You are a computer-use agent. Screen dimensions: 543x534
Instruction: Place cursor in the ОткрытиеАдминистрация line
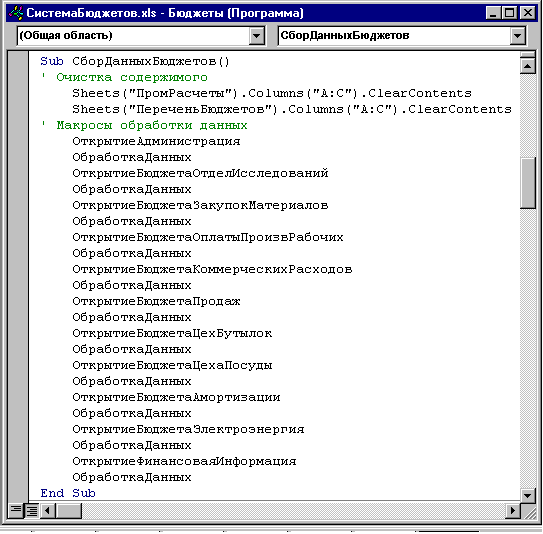coord(156,141)
